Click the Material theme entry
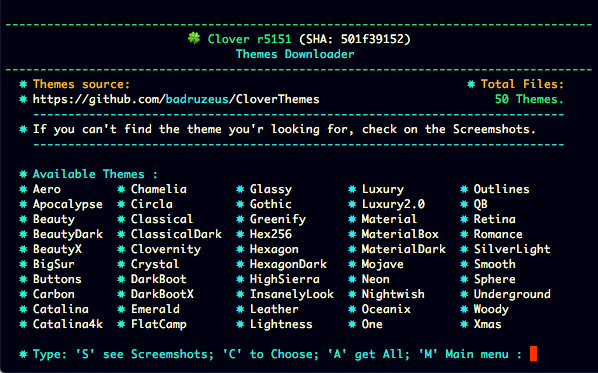Viewport: 598px width, 373px height. (390, 219)
